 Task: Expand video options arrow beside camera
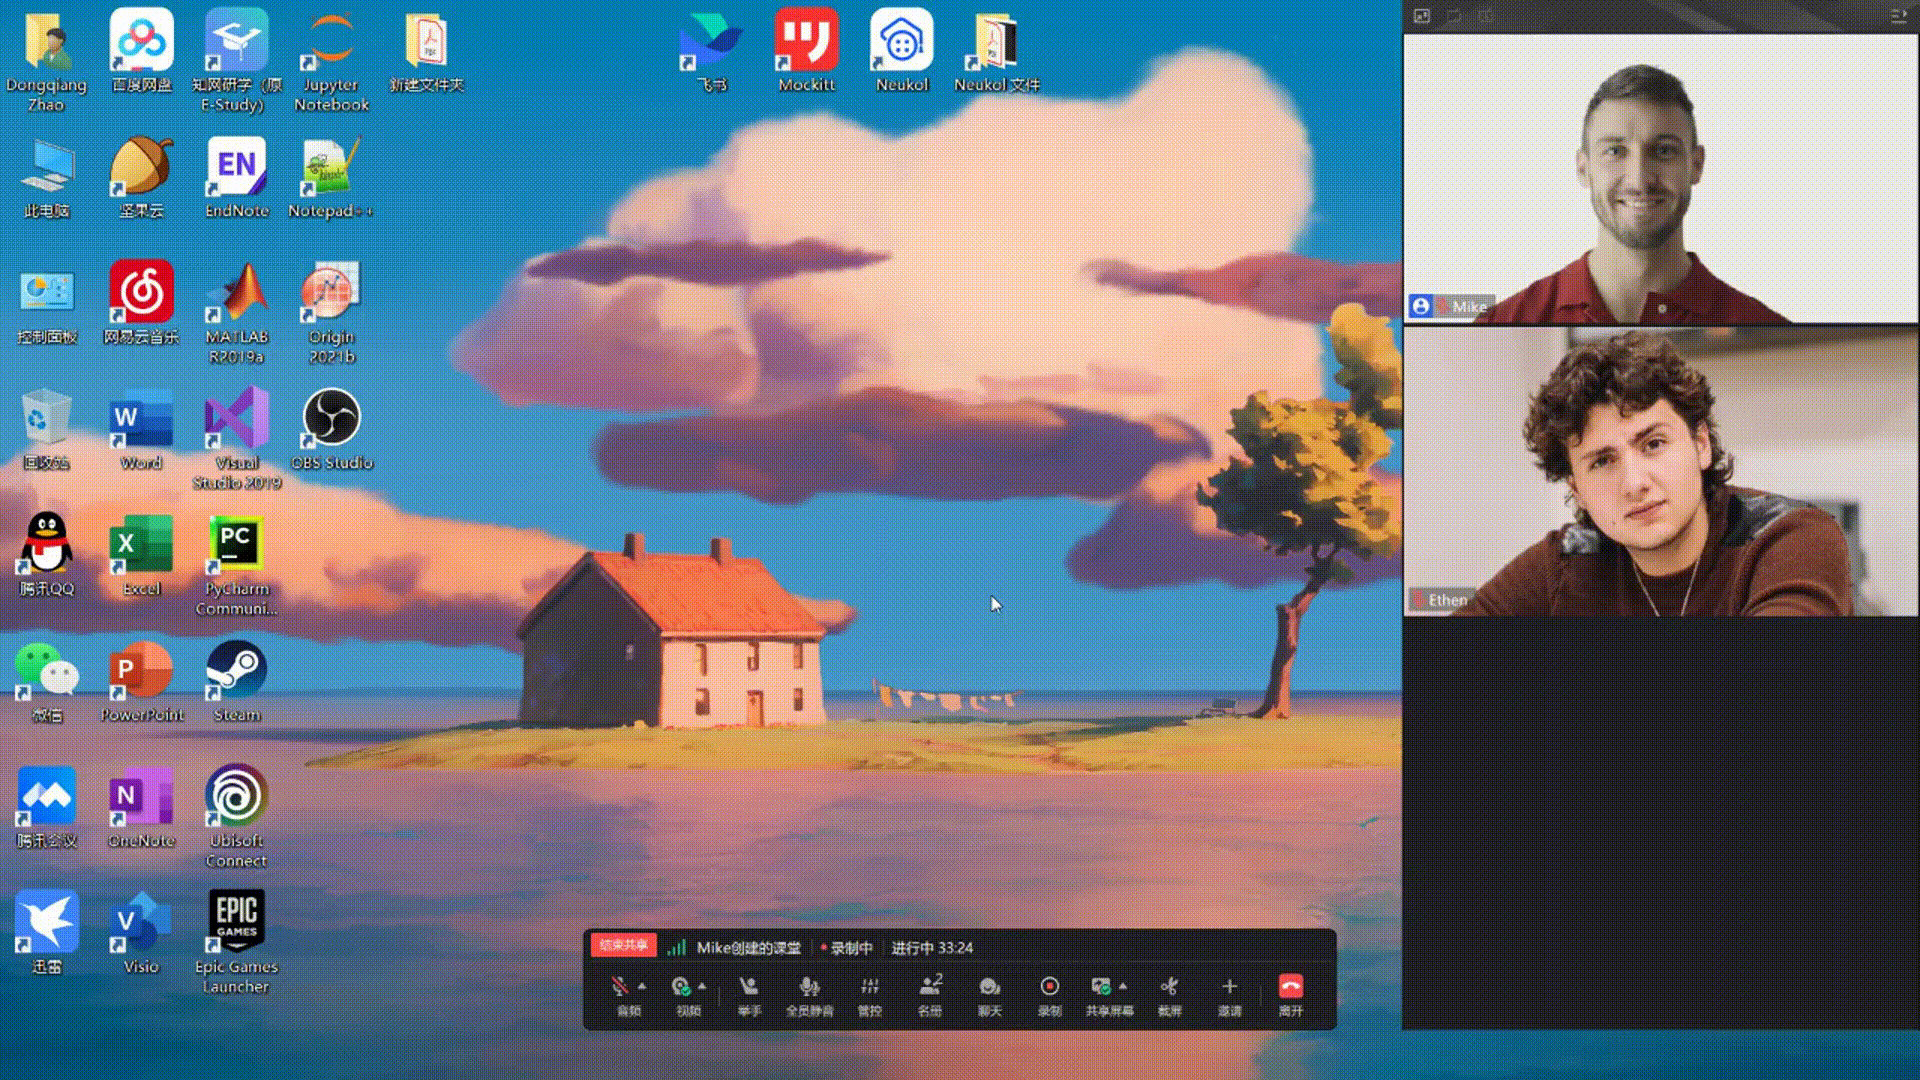pyautogui.click(x=702, y=986)
